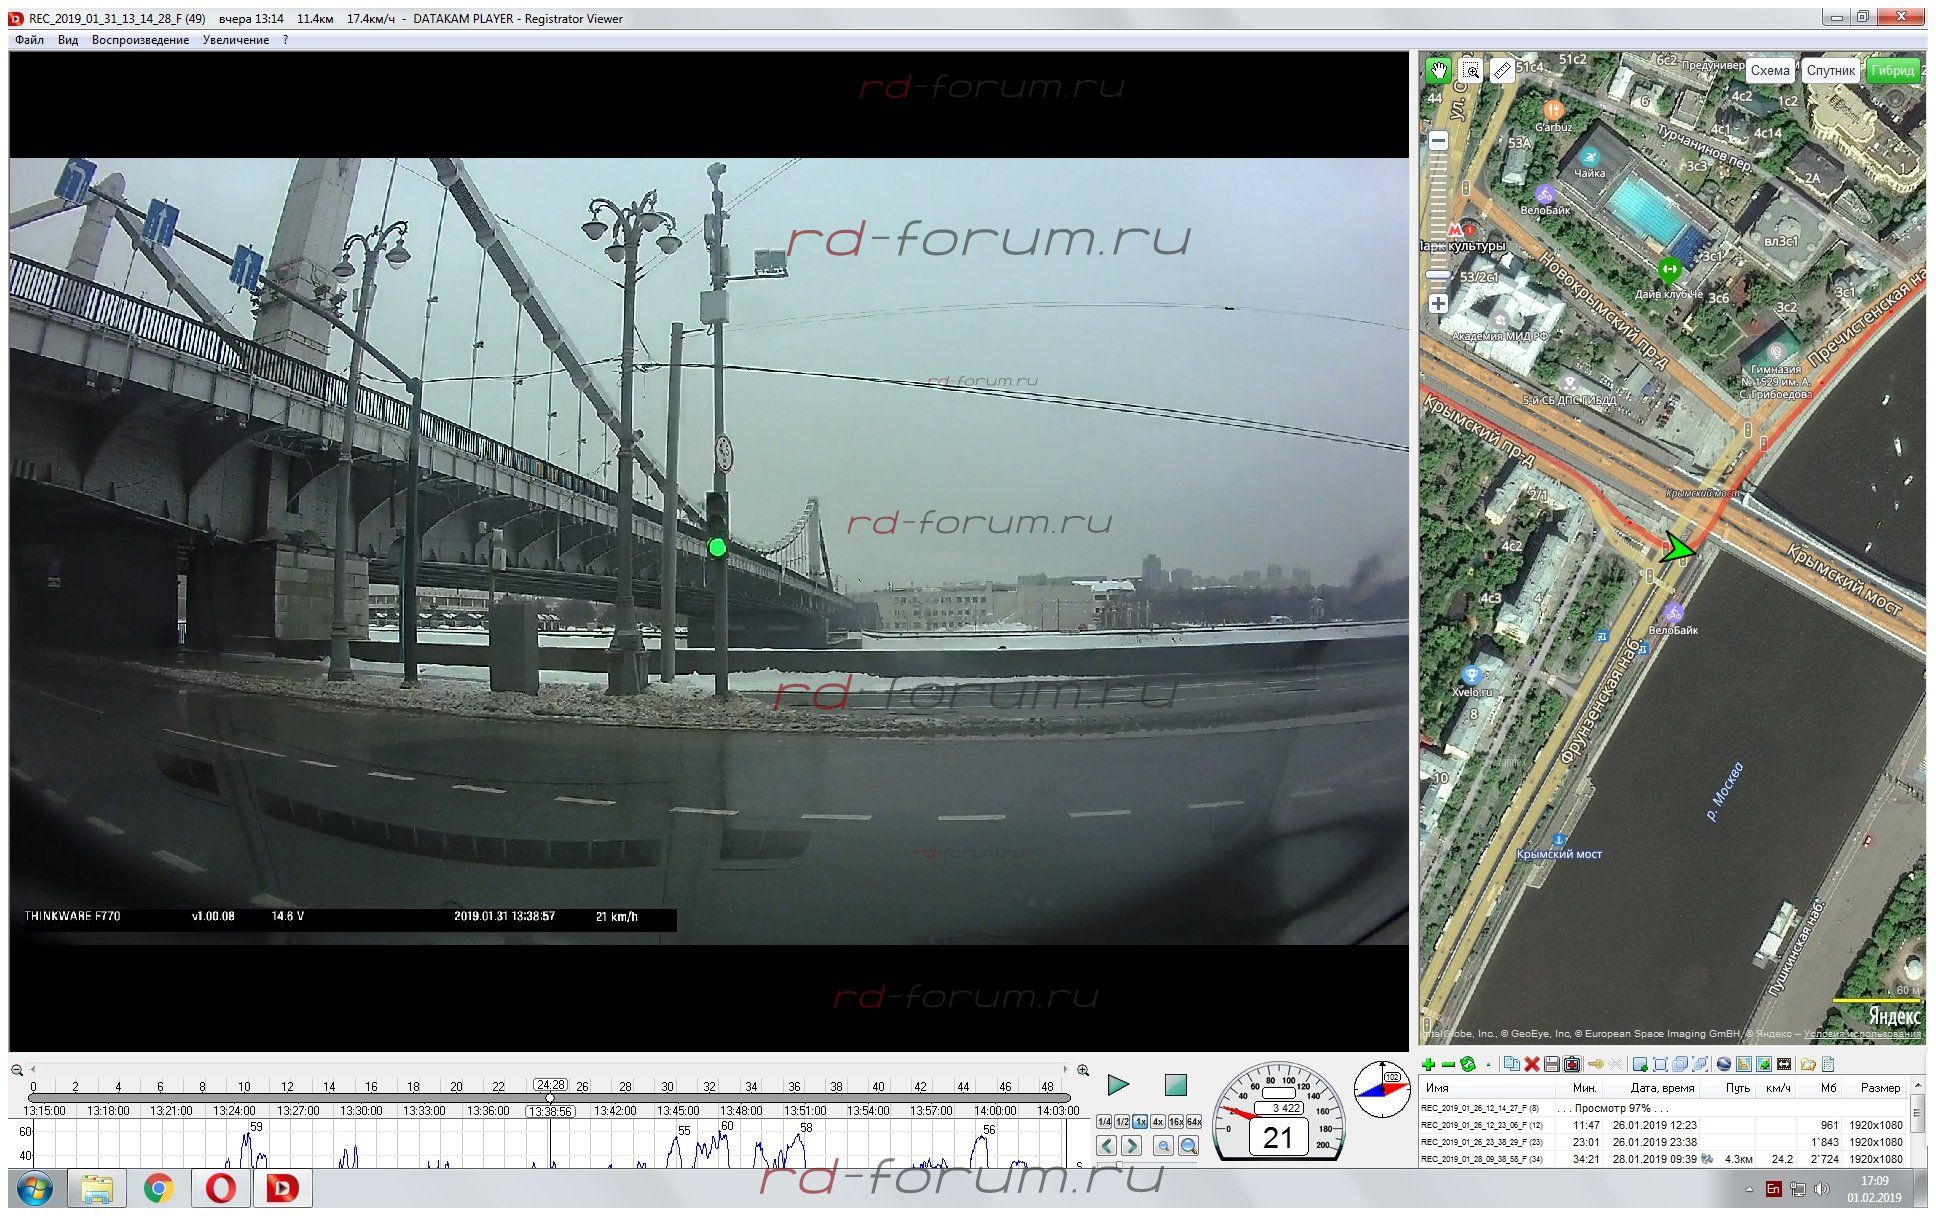This screenshot has width=1936, height=1216.
Task: Set playback speed to 64x
Action: pyautogui.click(x=1193, y=1122)
